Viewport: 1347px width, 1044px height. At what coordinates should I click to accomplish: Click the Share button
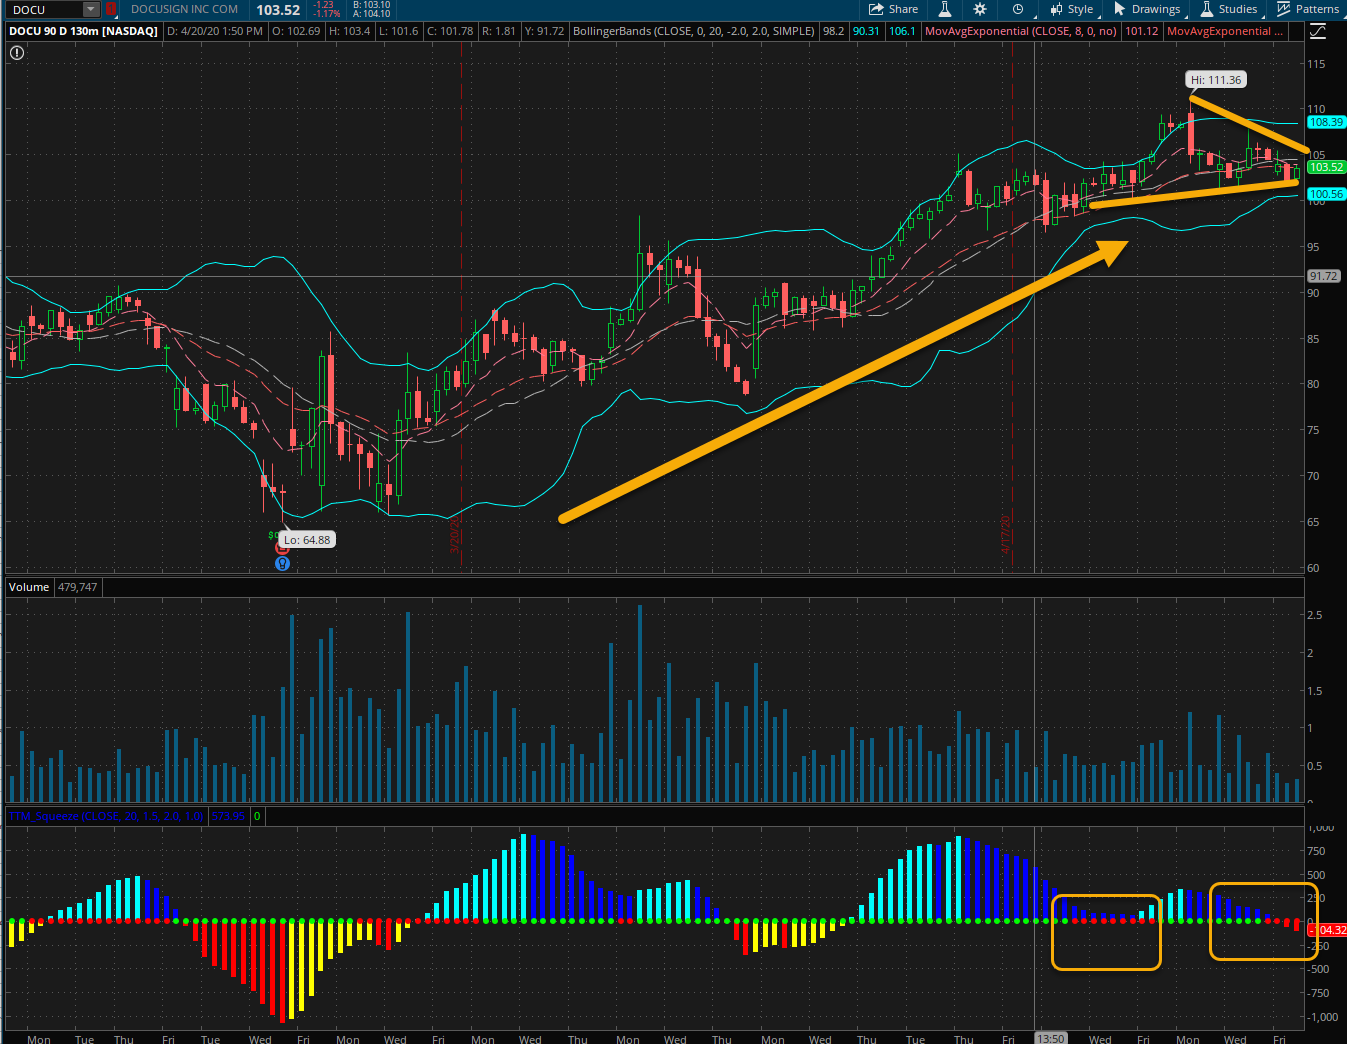pos(893,9)
